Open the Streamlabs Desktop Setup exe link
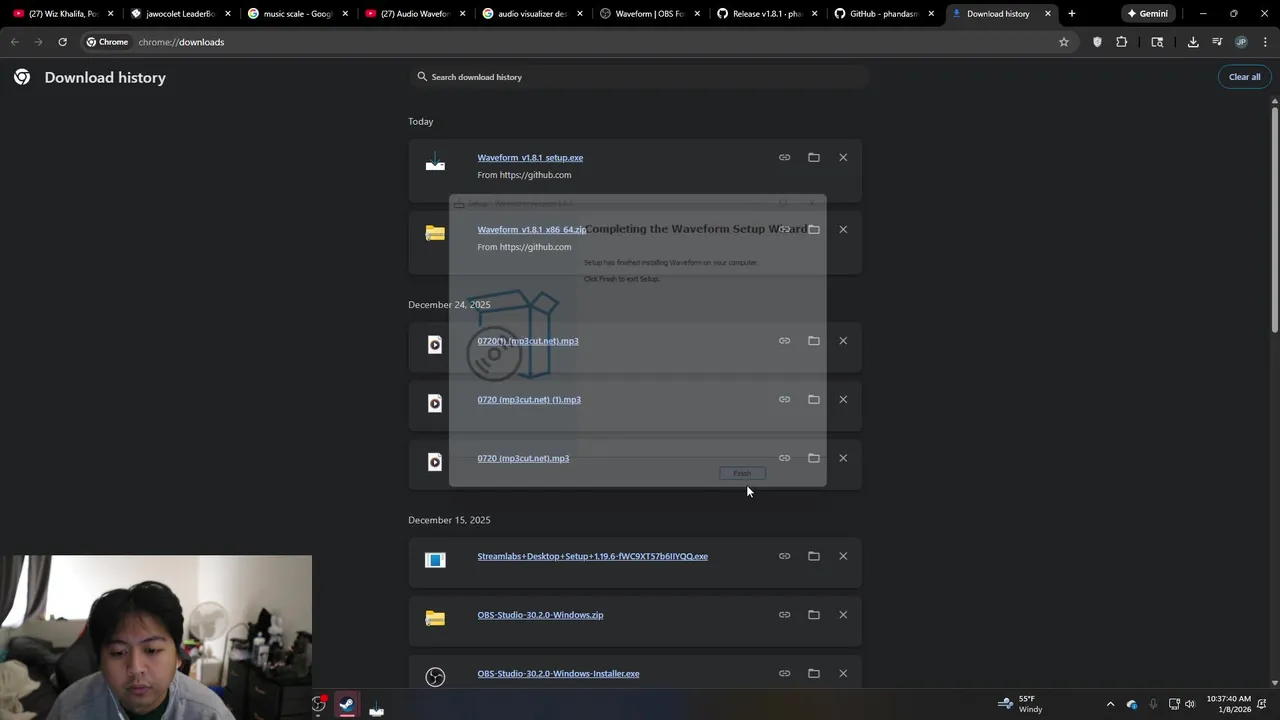 [x=592, y=556]
